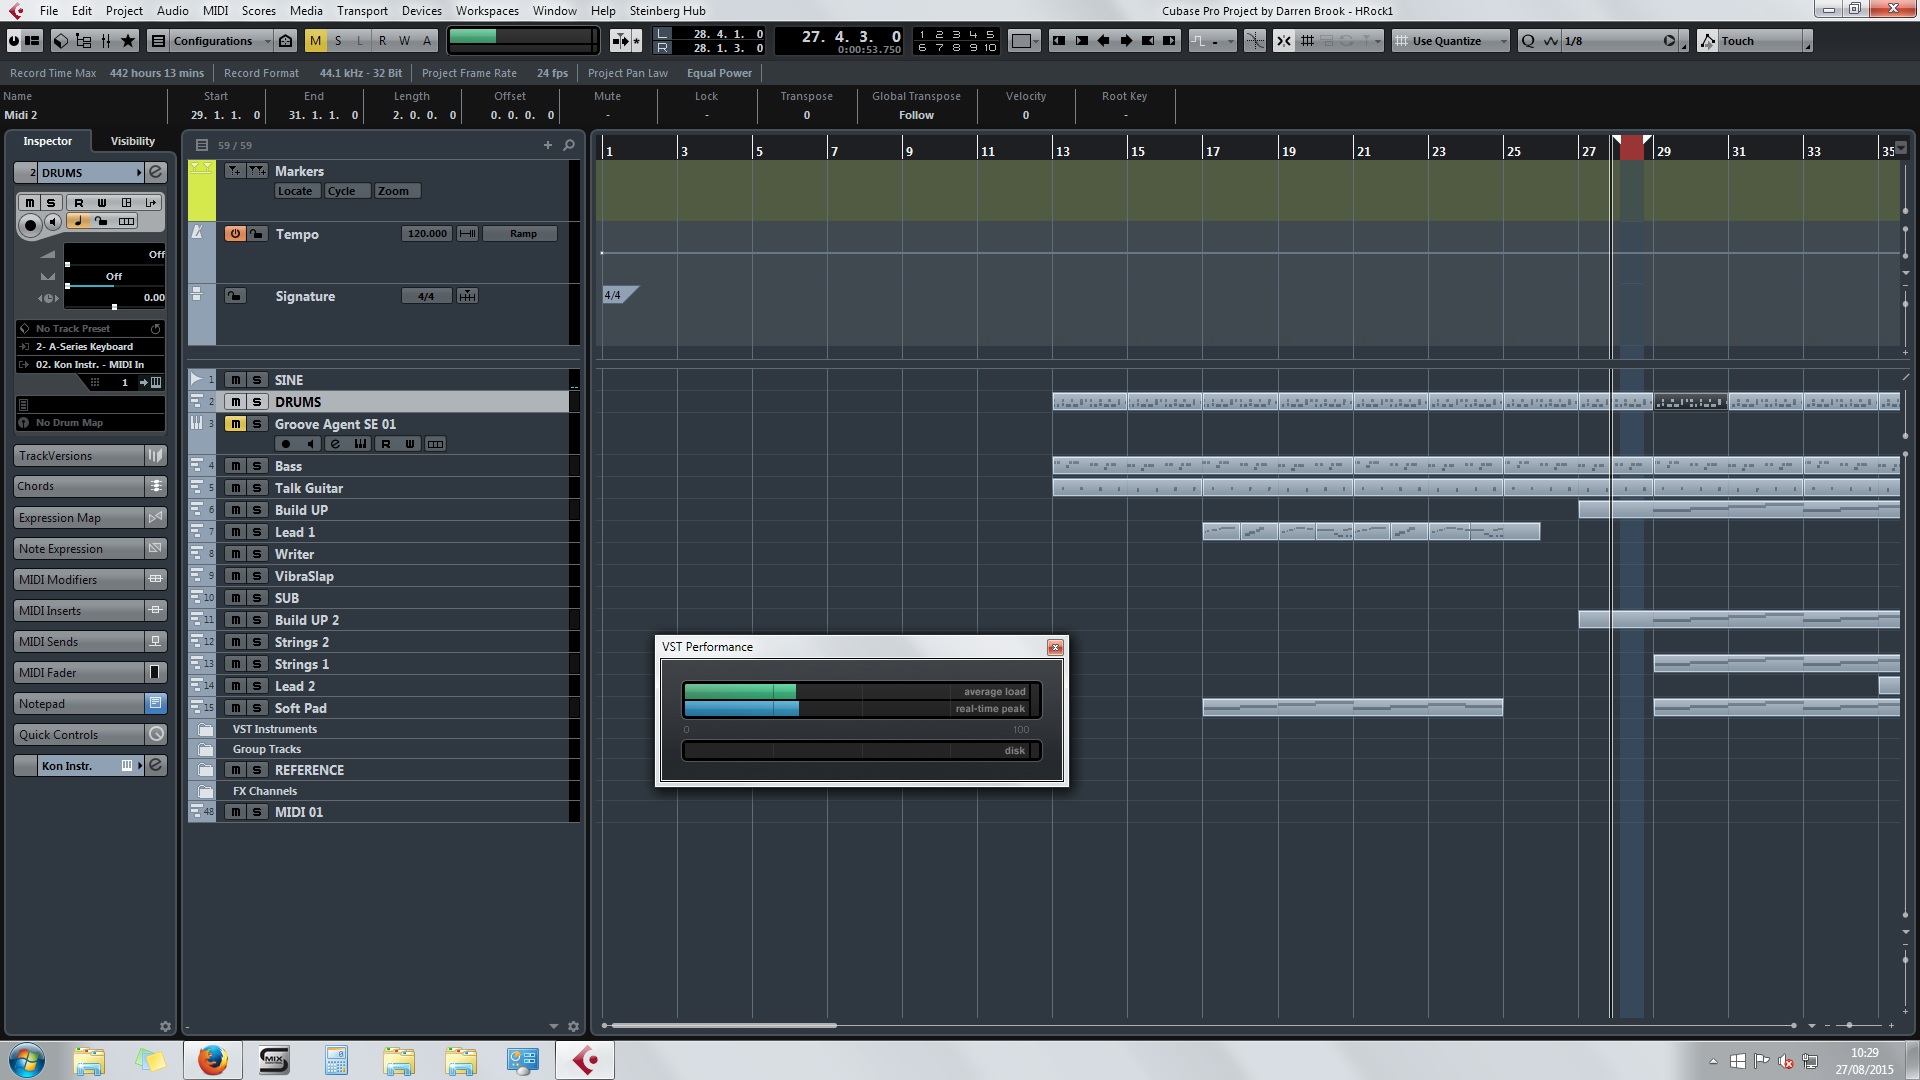Click the Ramp button on the Tempo track
The width and height of the screenshot is (1920, 1080).
pyautogui.click(x=522, y=234)
